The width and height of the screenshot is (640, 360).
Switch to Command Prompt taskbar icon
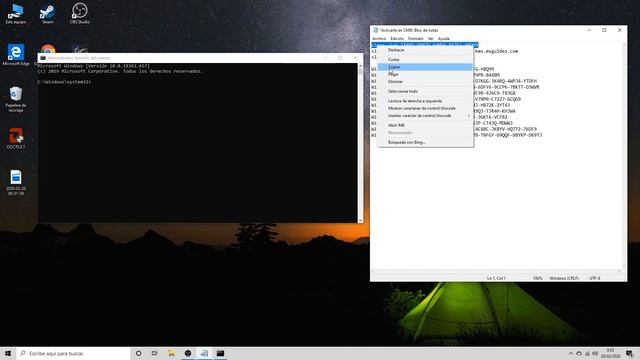pyautogui.click(x=220, y=353)
